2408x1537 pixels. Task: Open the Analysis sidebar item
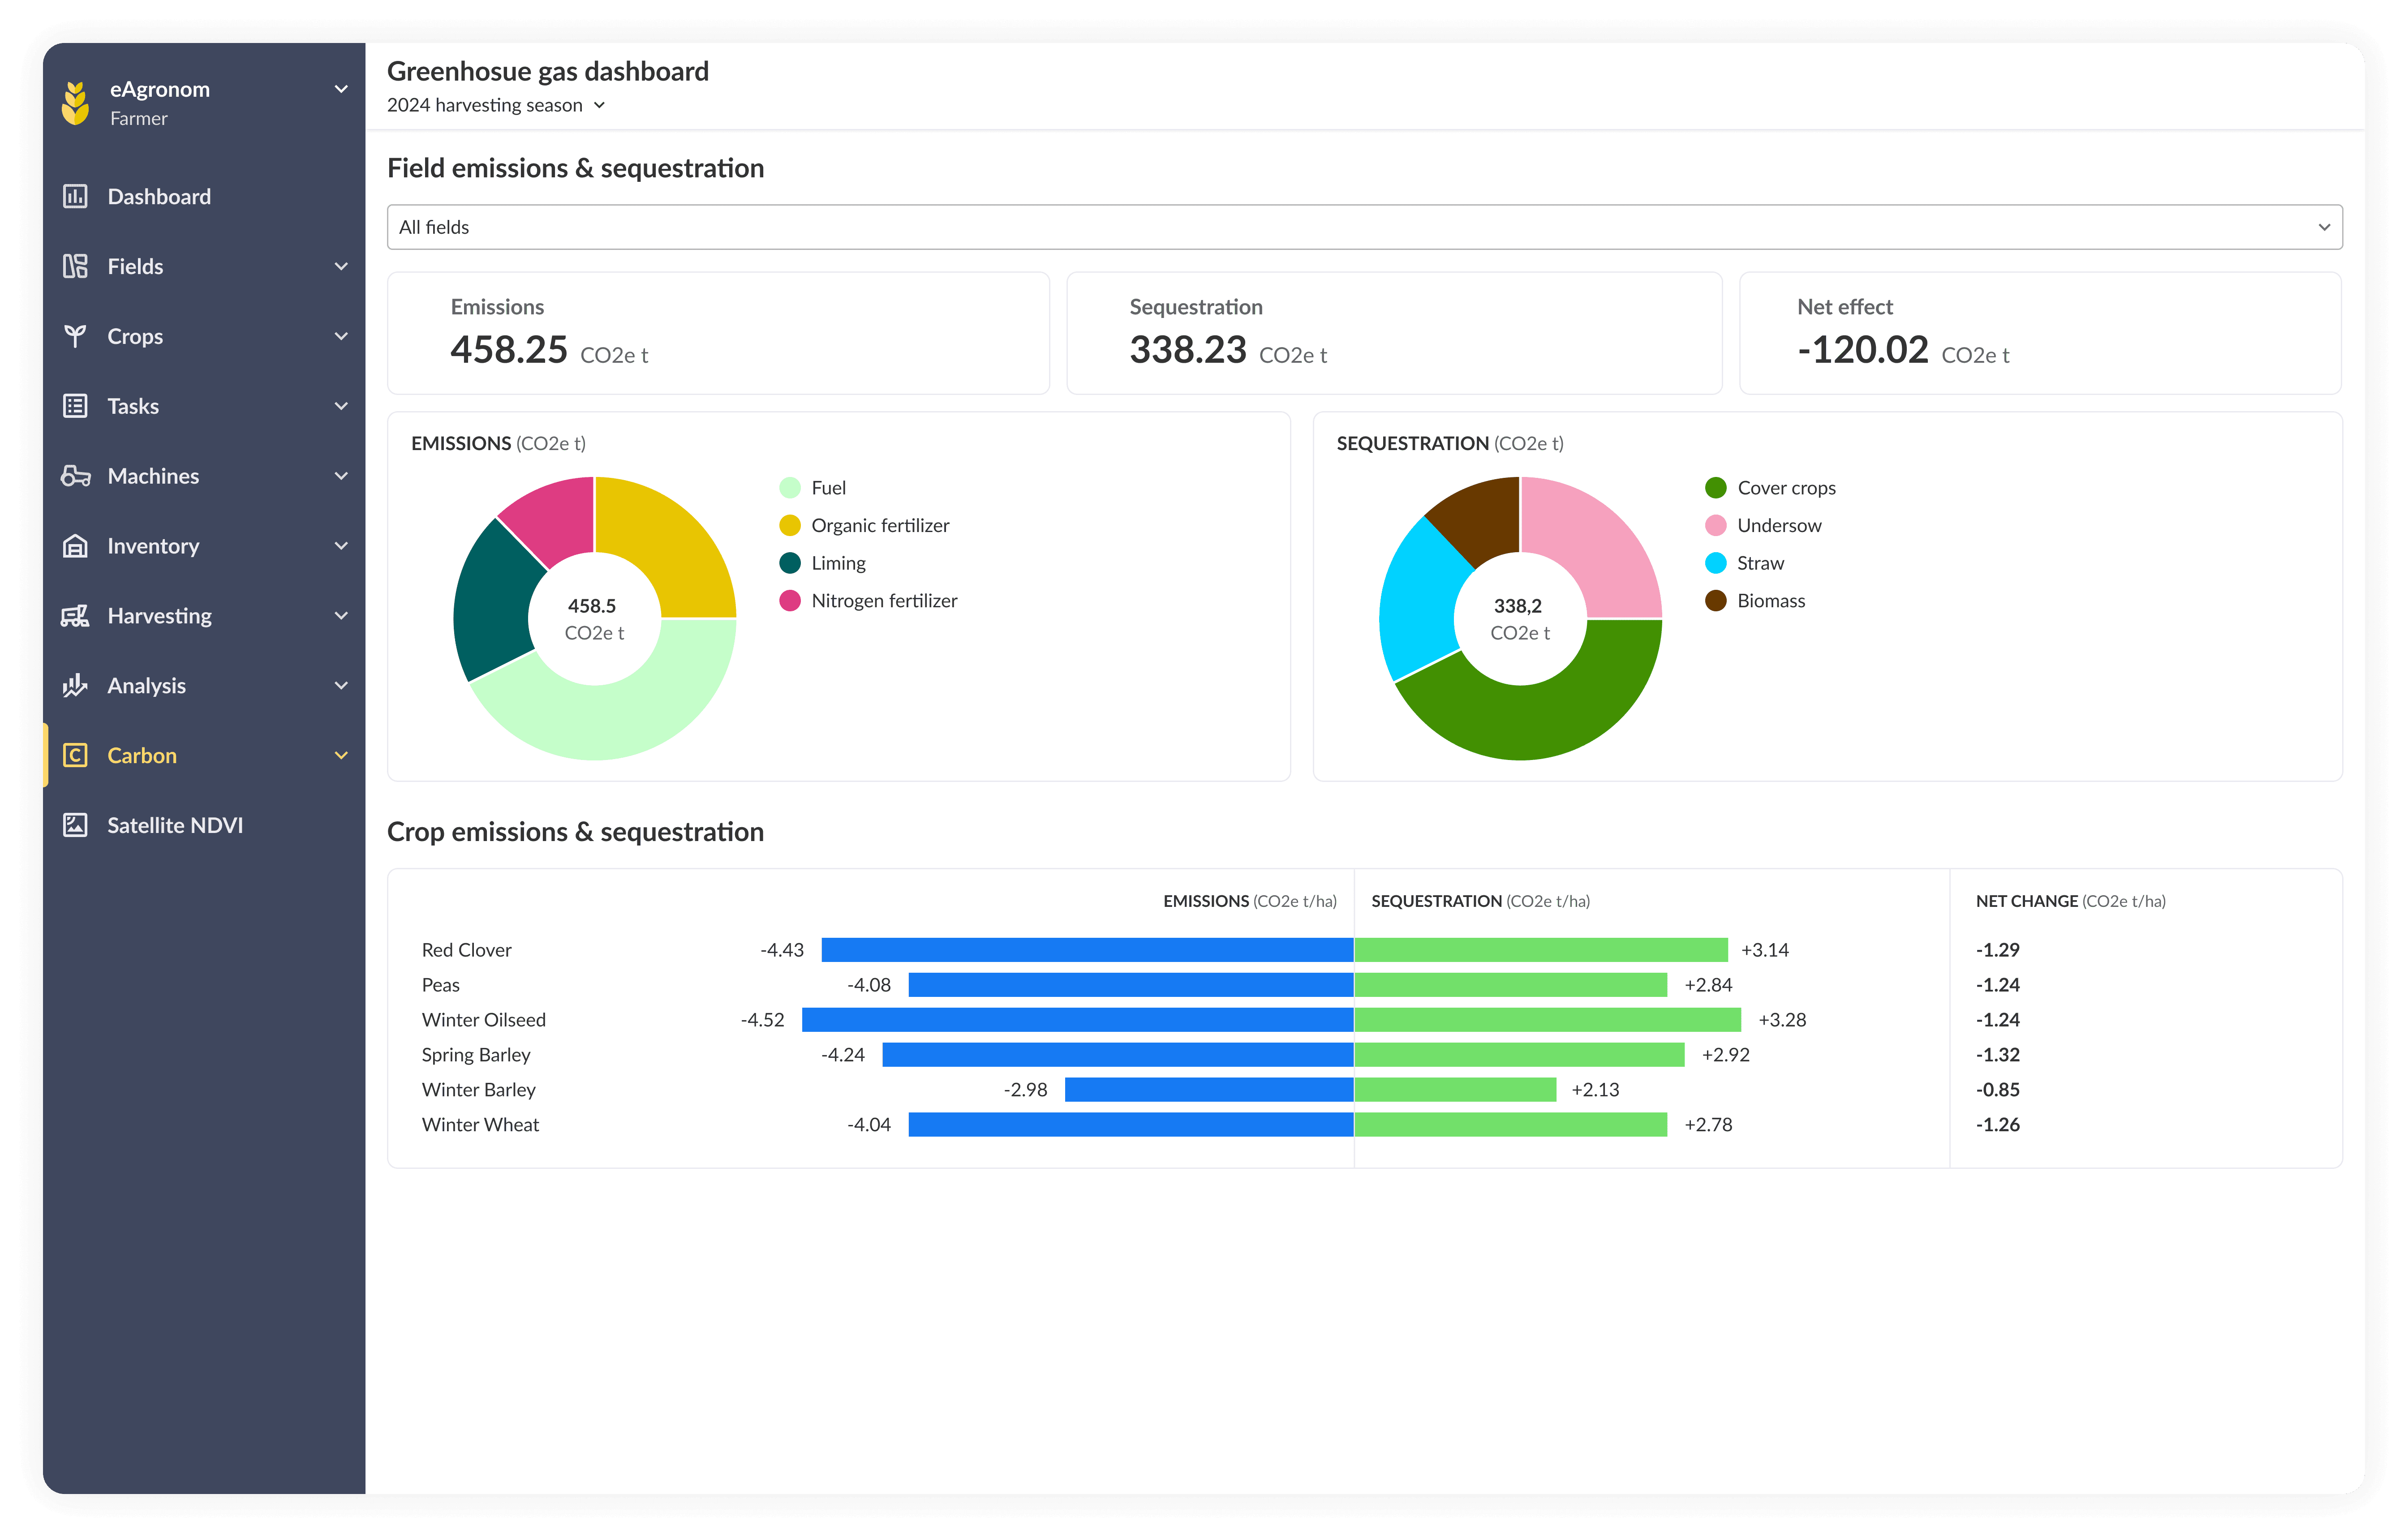tap(147, 686)
